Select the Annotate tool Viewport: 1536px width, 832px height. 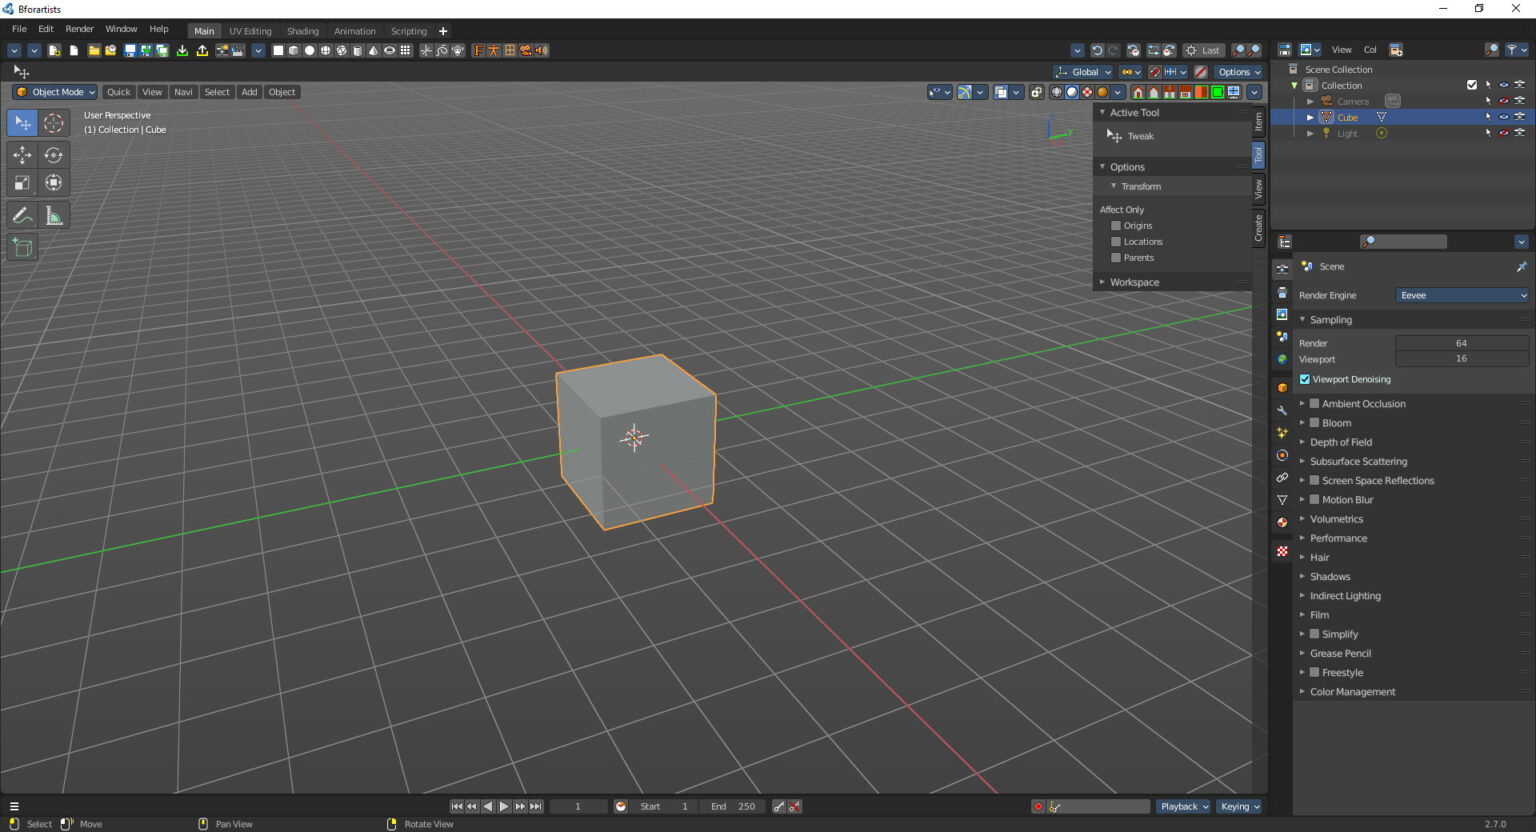tap(21, 214)
